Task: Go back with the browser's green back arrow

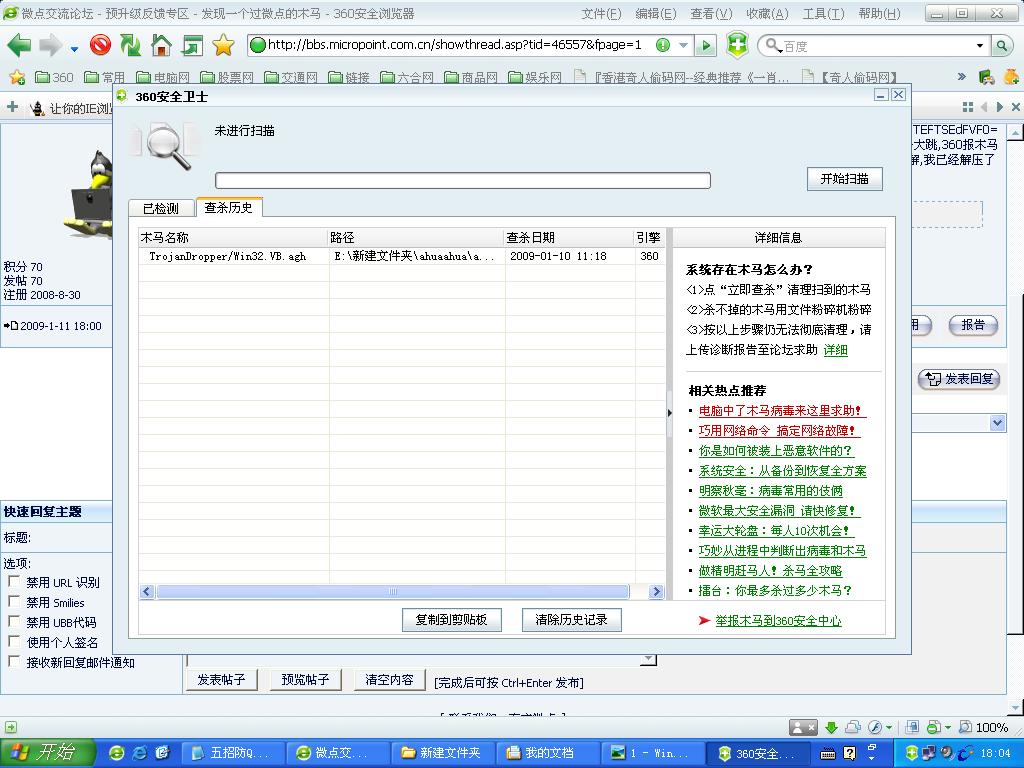Action: click(x=19, y=45)
